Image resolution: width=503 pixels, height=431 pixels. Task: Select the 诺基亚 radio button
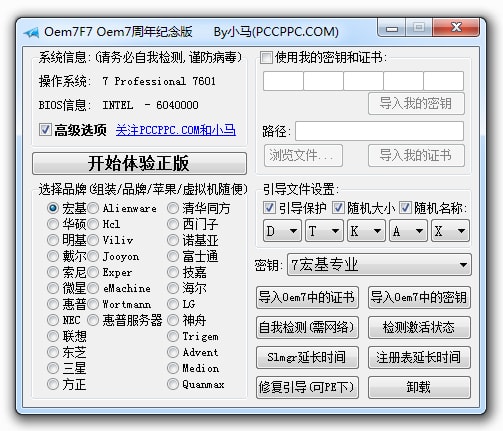[x=173, y=240]
